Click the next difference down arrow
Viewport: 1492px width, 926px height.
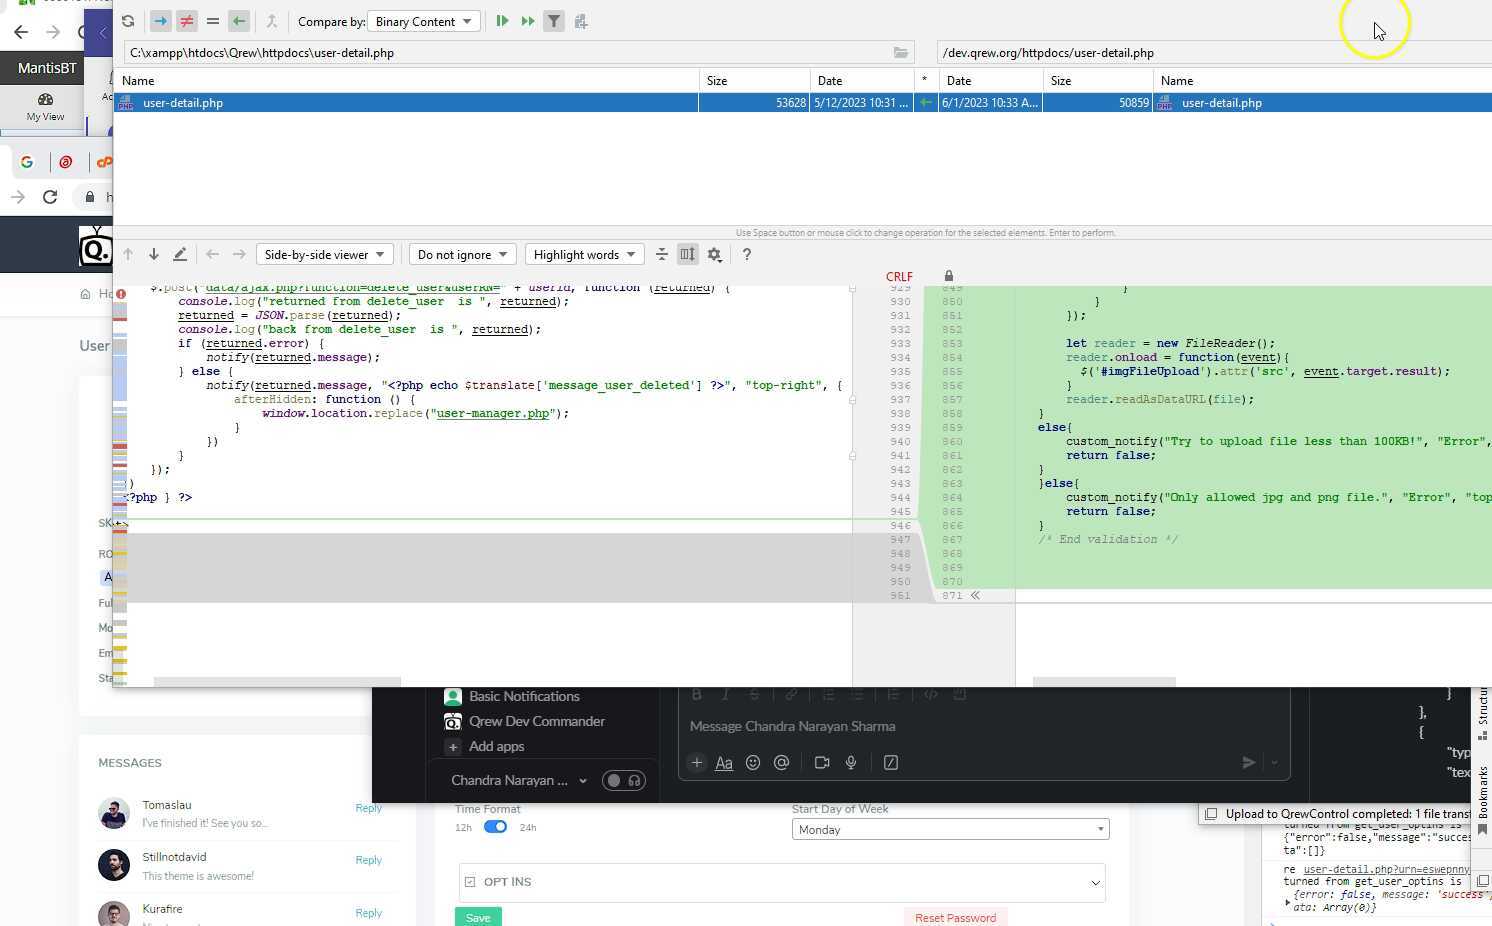[154, 255]
